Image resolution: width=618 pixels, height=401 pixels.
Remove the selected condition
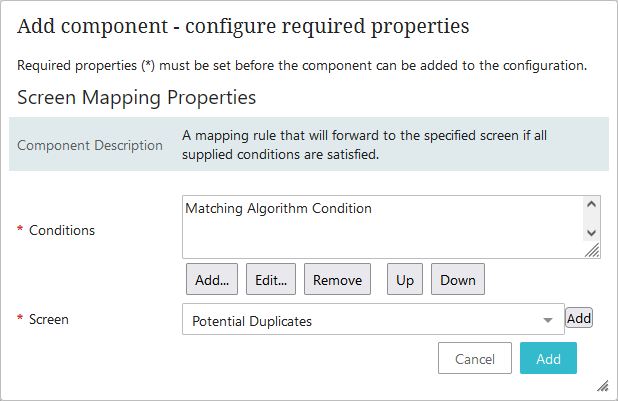click(337, 280)
